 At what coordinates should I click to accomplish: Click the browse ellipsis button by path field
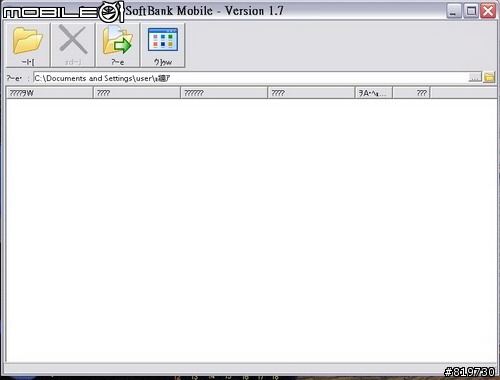475,78
